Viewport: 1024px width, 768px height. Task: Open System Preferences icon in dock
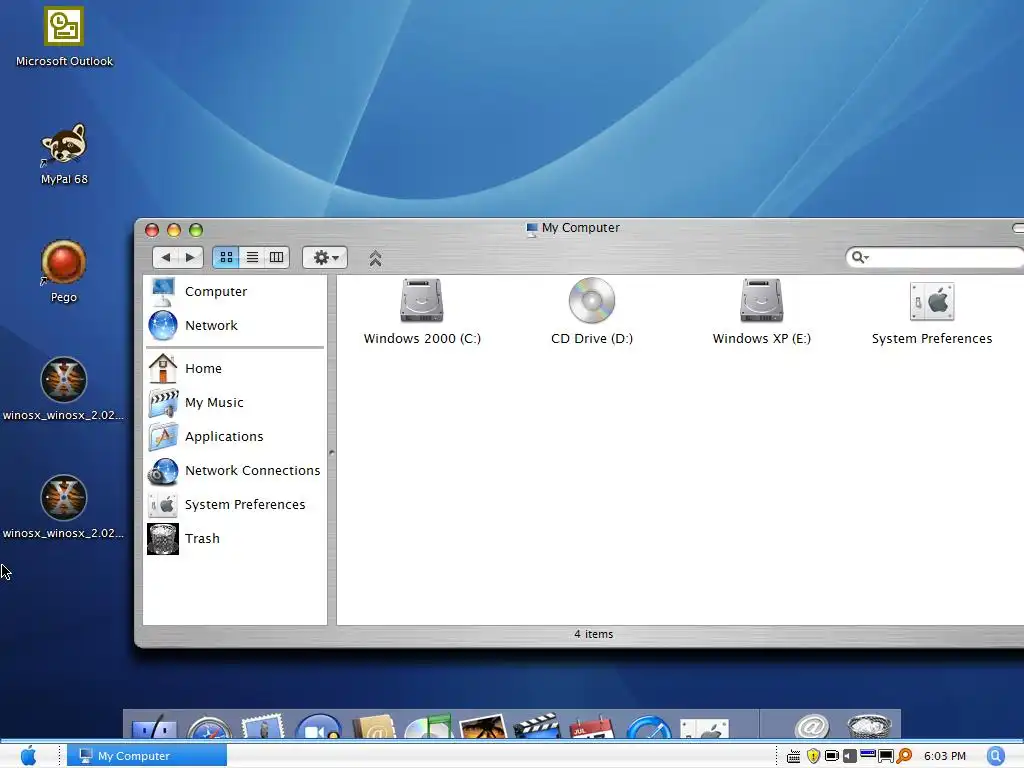click(704, 729)
